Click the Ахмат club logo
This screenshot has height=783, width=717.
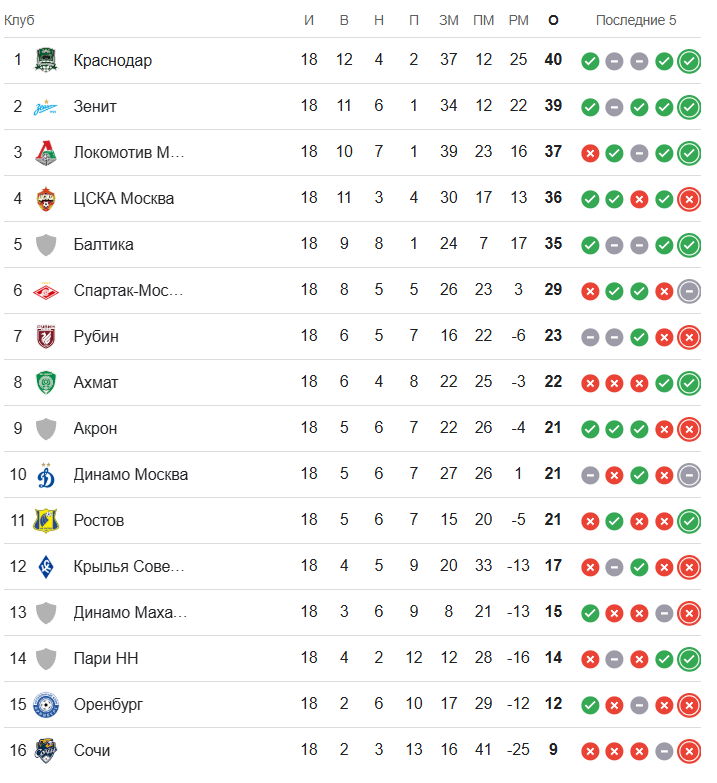46,382
